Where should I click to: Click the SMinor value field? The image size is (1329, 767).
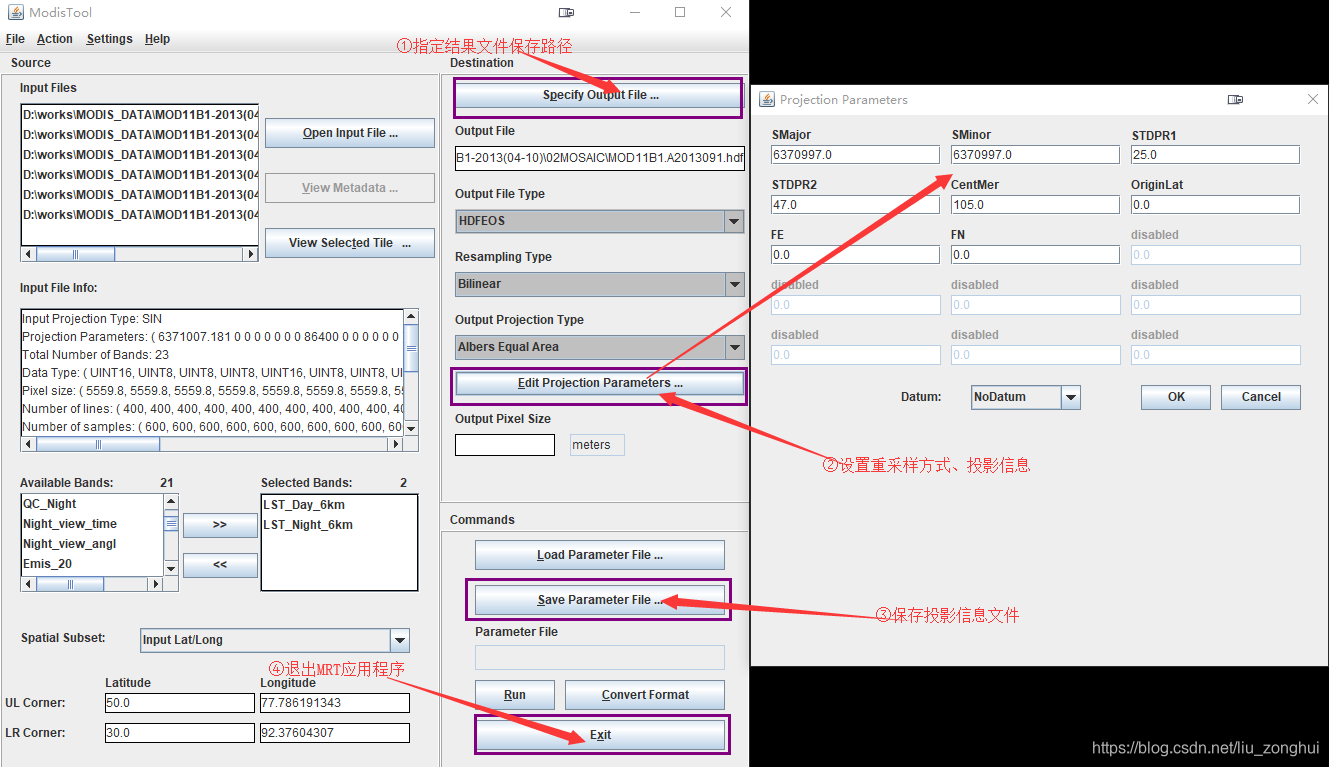point(1036,155)
